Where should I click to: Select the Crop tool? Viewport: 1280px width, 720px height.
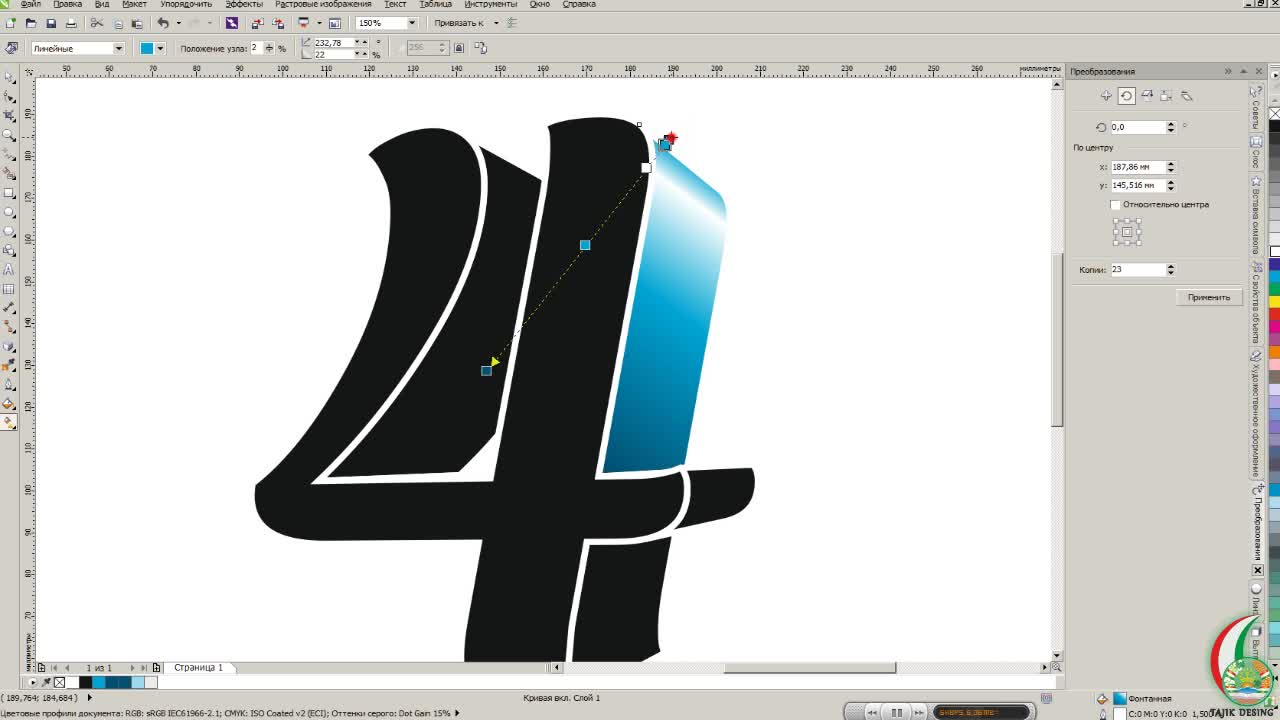coord(10,116)
